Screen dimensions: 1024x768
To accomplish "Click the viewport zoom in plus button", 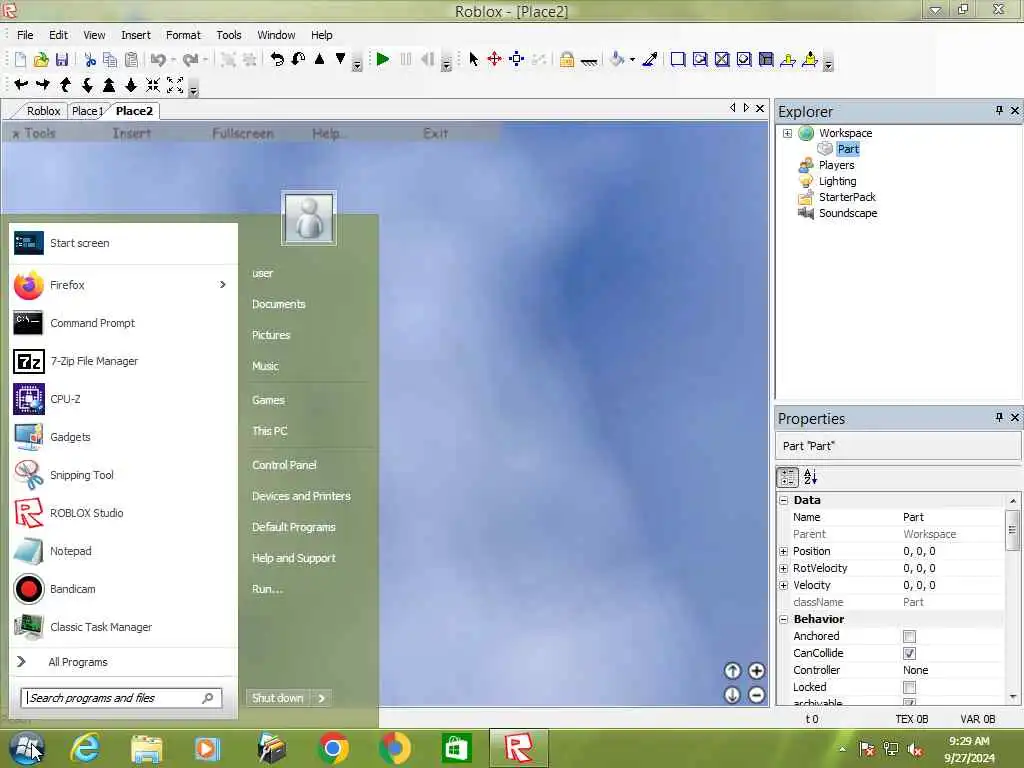I will [x=756, y=671].
